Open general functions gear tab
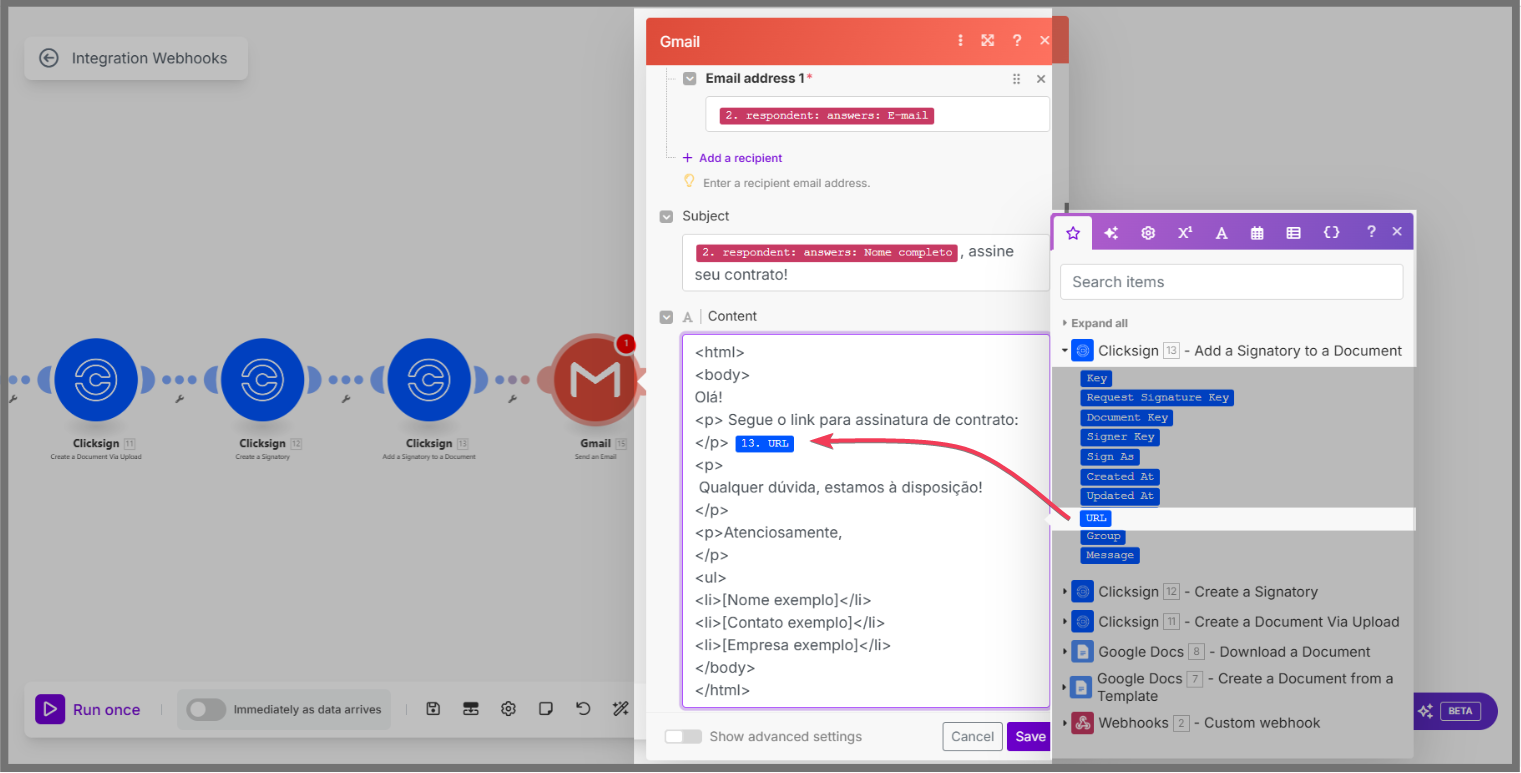The height and width of the screenshot is (773, 1521). click(x=1148, y=233)
